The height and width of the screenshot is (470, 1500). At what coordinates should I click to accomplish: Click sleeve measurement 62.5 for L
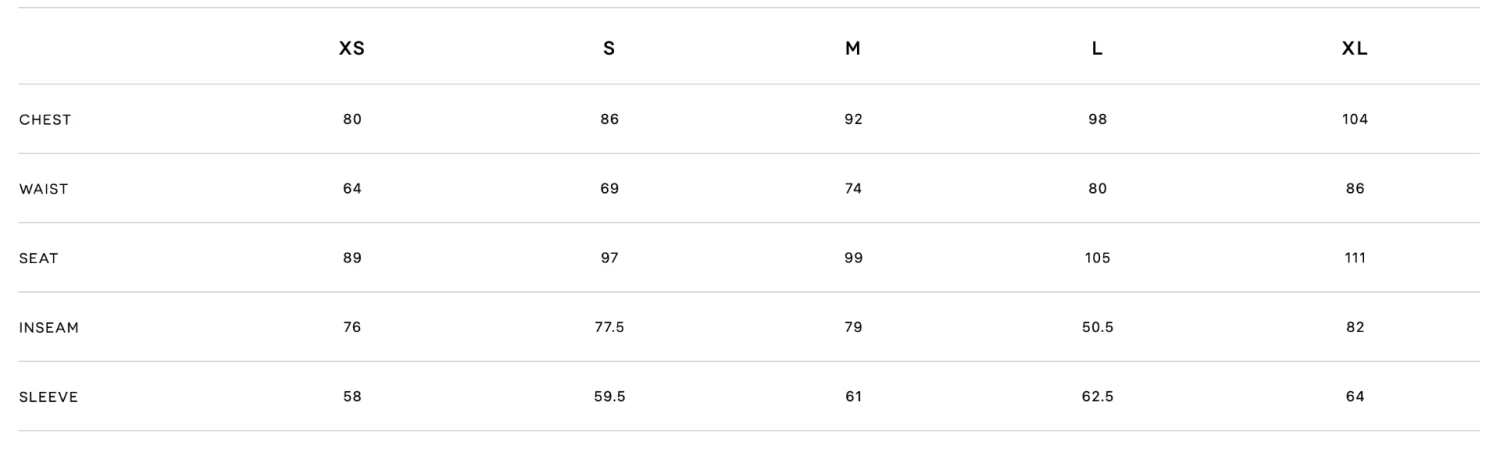pos(1097,397)
